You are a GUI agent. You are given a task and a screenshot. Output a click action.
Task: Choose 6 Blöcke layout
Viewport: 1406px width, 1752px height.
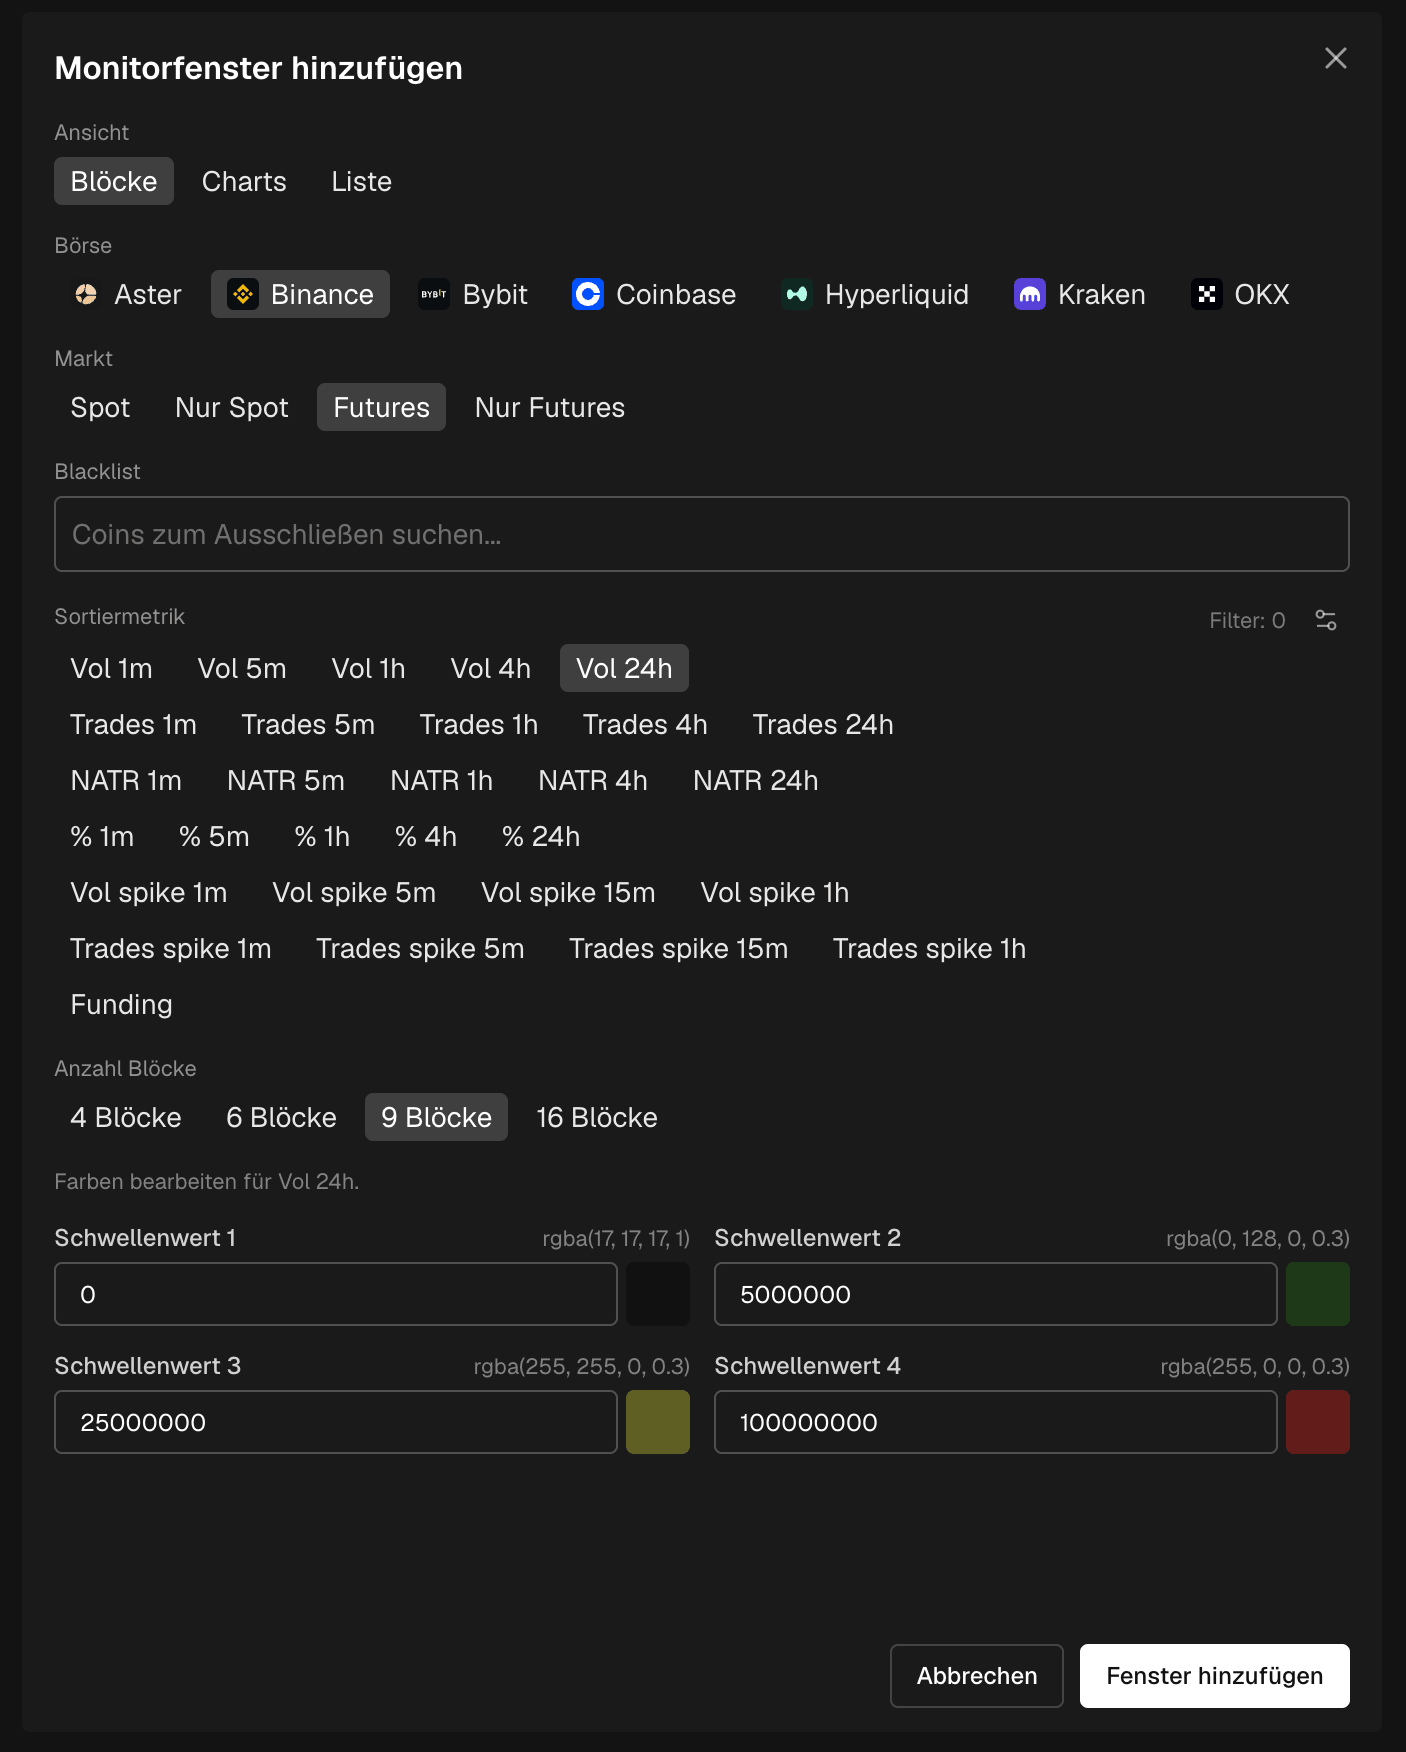(281, 1117)
